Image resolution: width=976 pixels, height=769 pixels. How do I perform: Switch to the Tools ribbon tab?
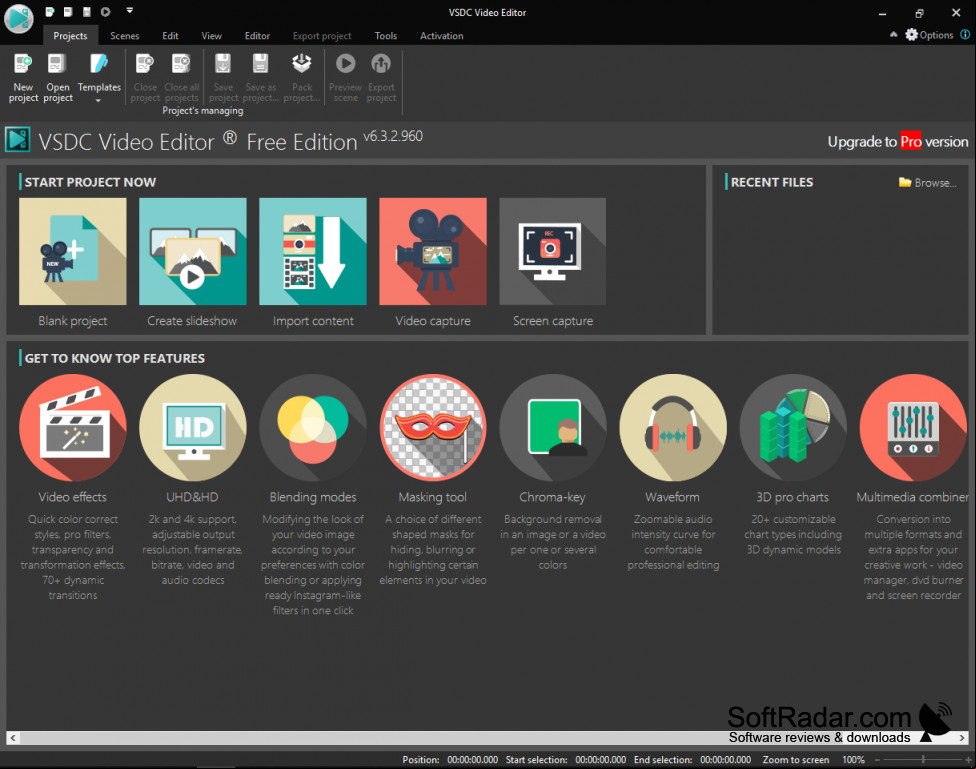[386, 36]
